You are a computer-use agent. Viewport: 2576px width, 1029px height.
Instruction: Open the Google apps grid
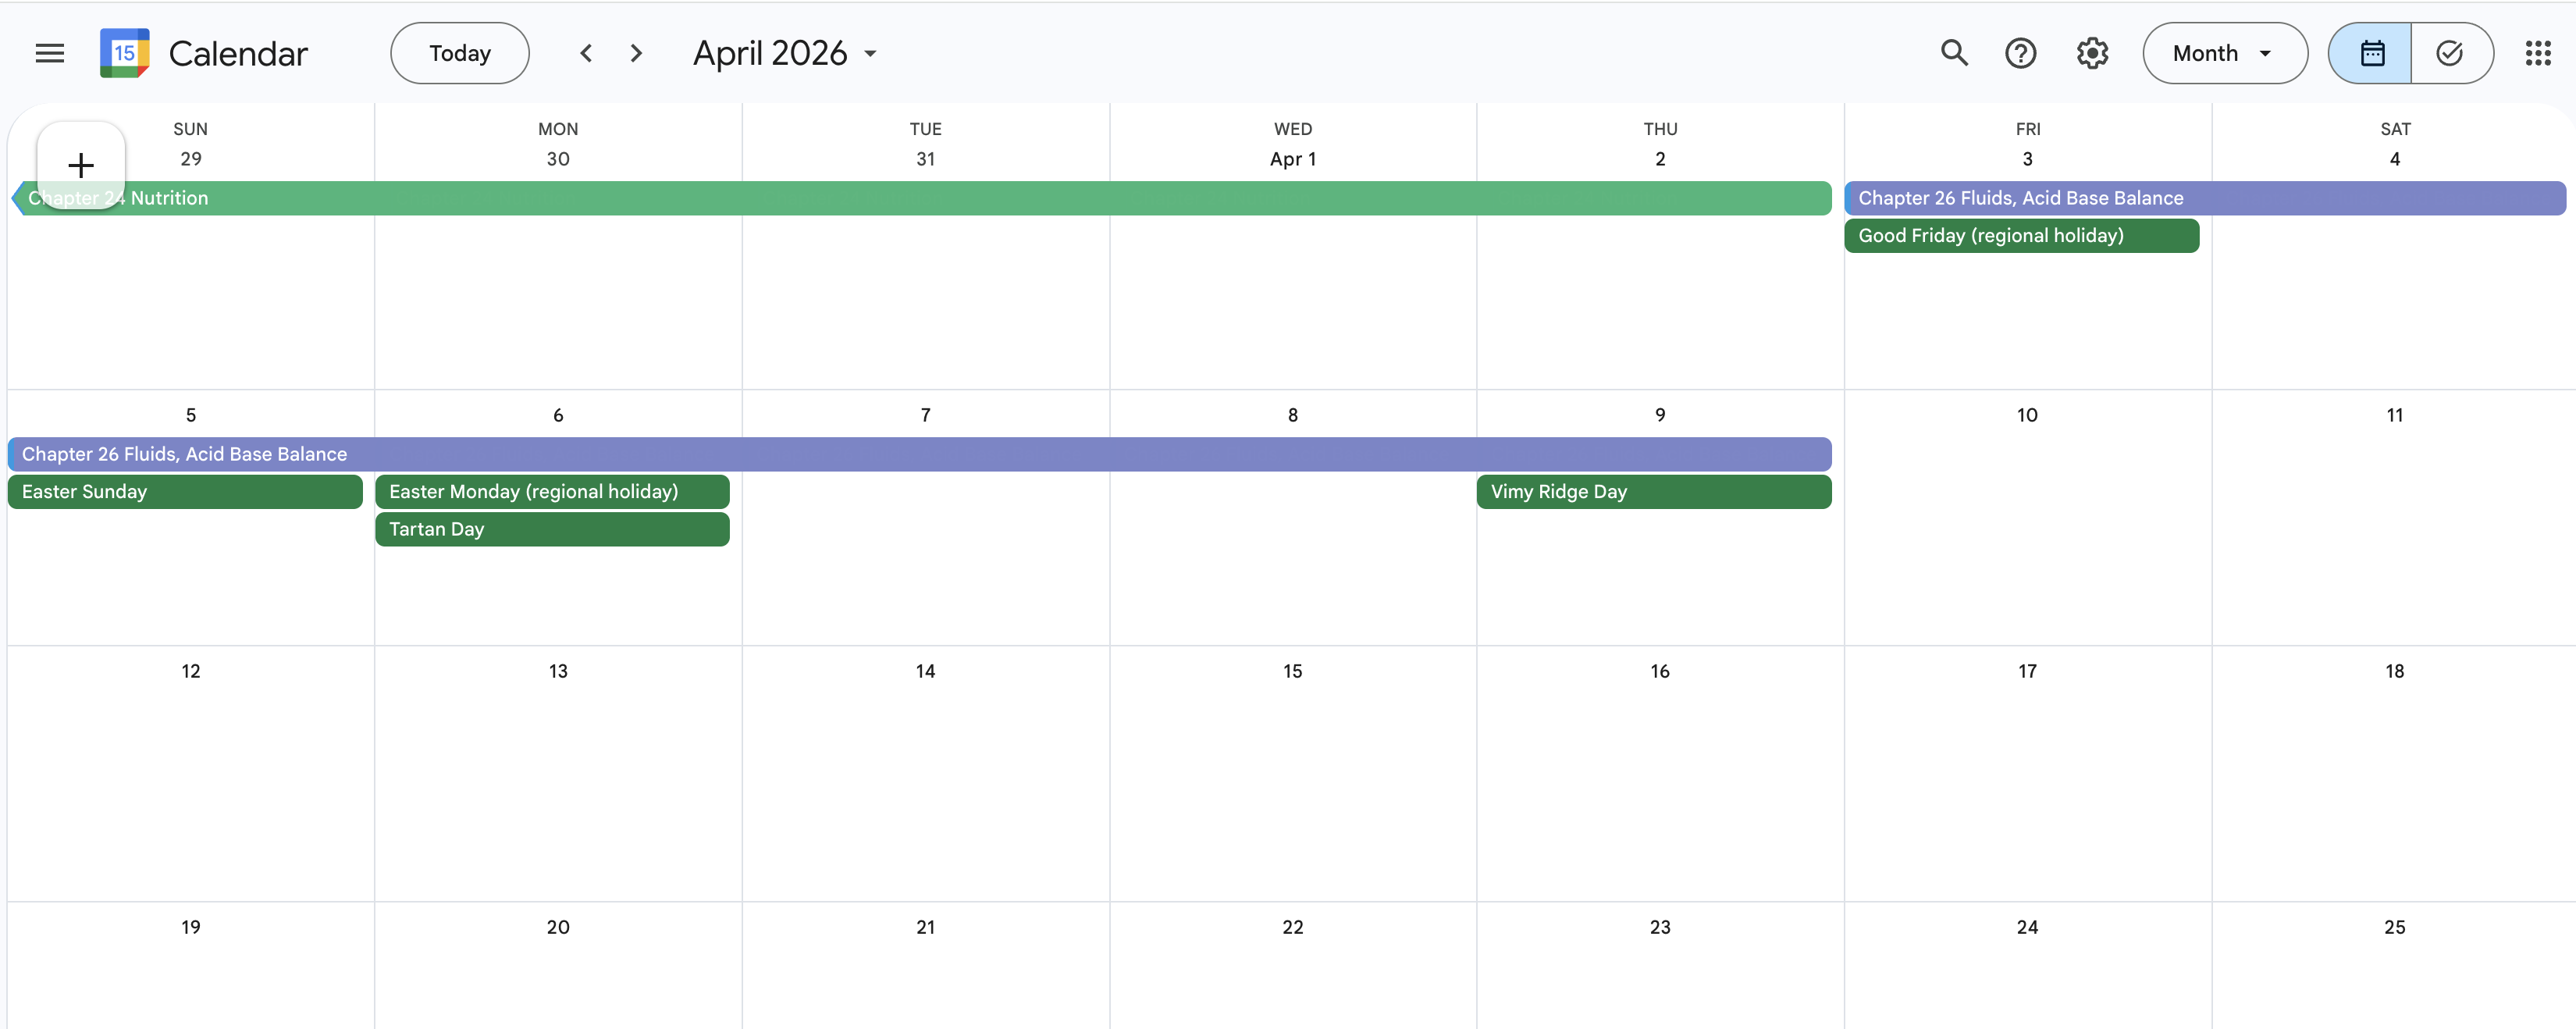[2538, 53]
